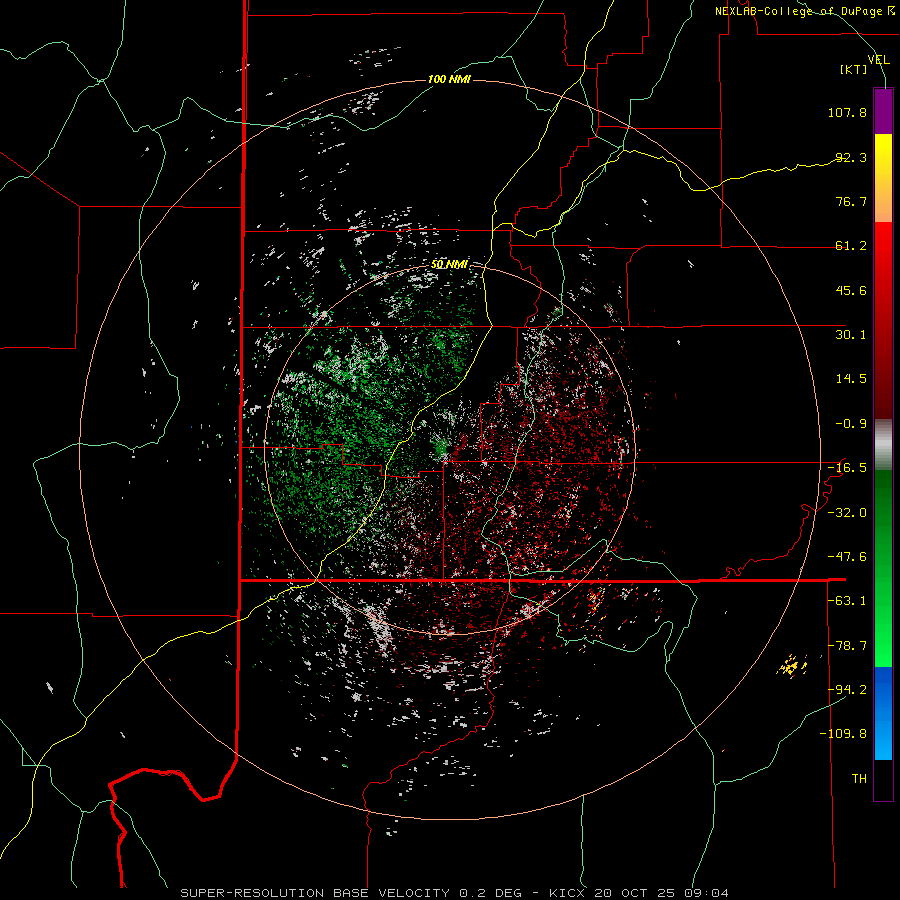Click the -94.2 velocity scale value
The width and height of the screenshot is (900, 900).
tap(847, 690)
